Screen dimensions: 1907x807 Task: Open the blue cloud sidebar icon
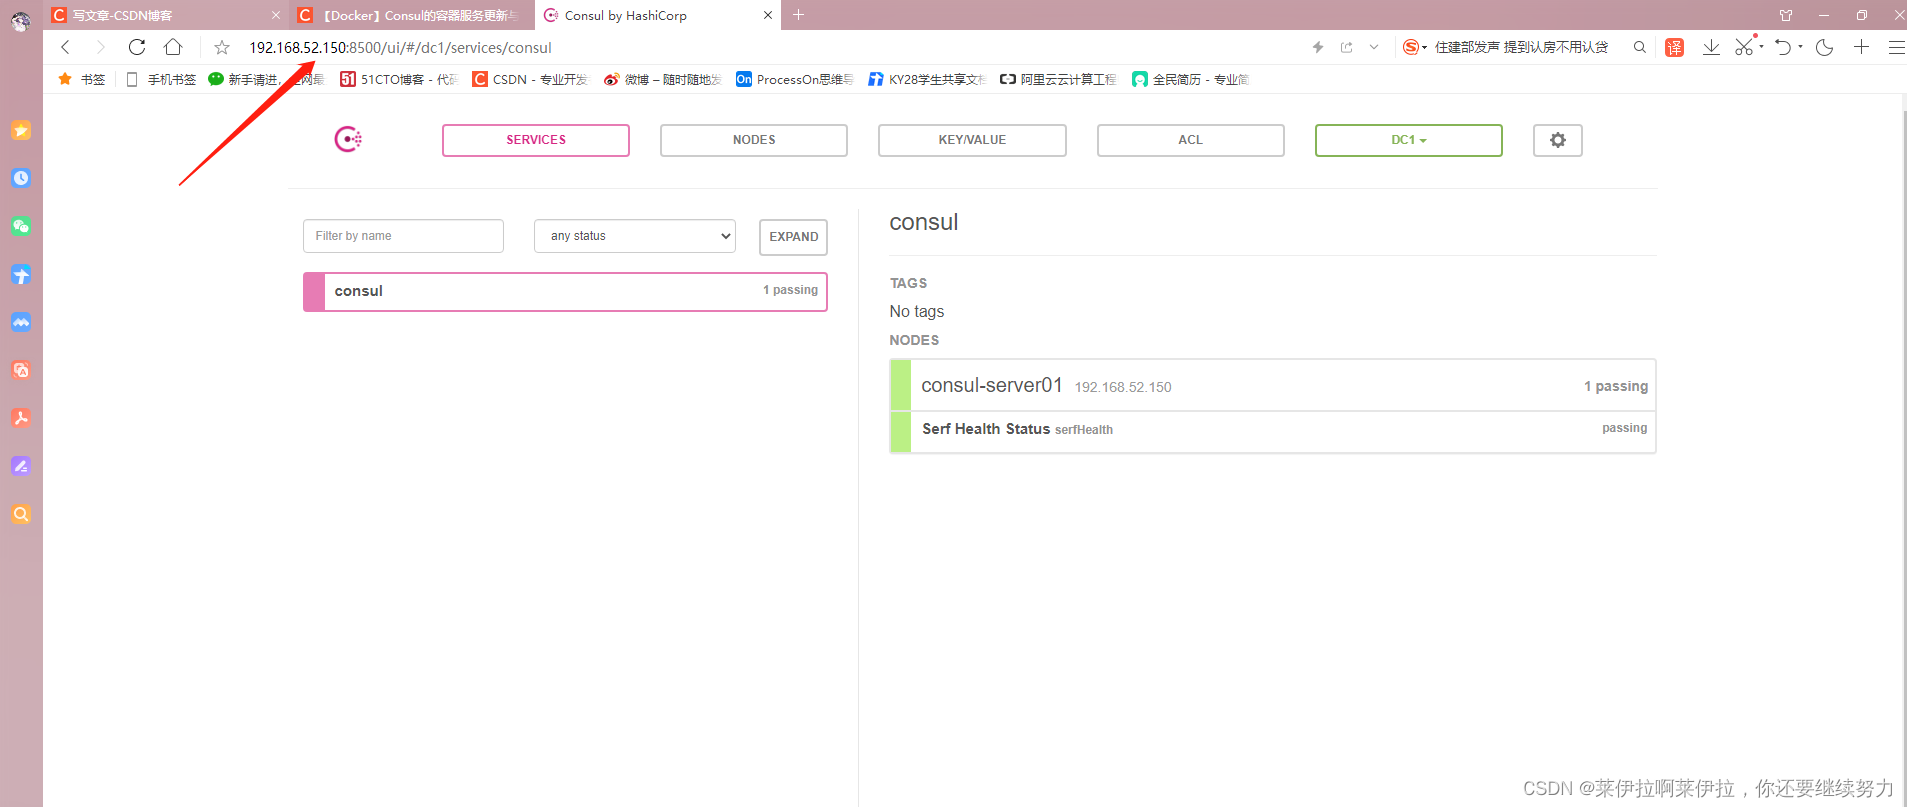point(21,322)
